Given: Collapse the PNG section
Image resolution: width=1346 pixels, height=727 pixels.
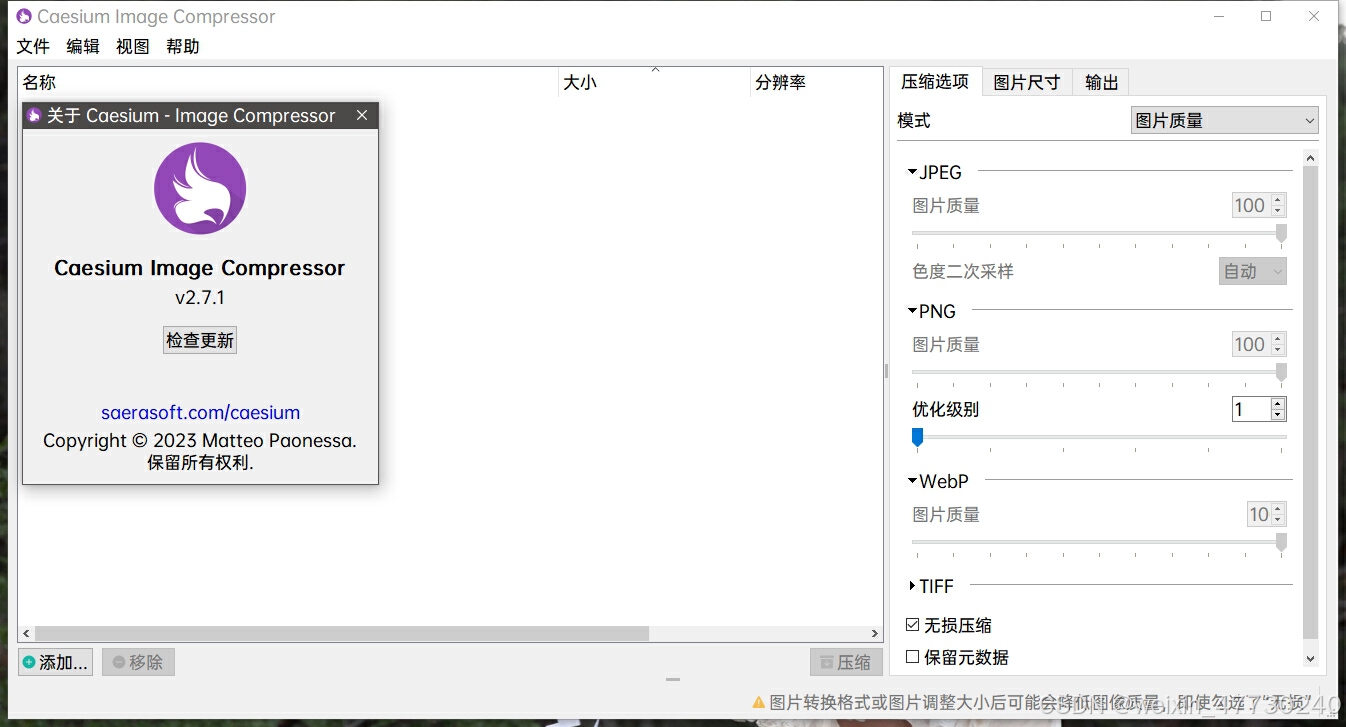Looking at the screenshot, I should [x=912, y=311].
